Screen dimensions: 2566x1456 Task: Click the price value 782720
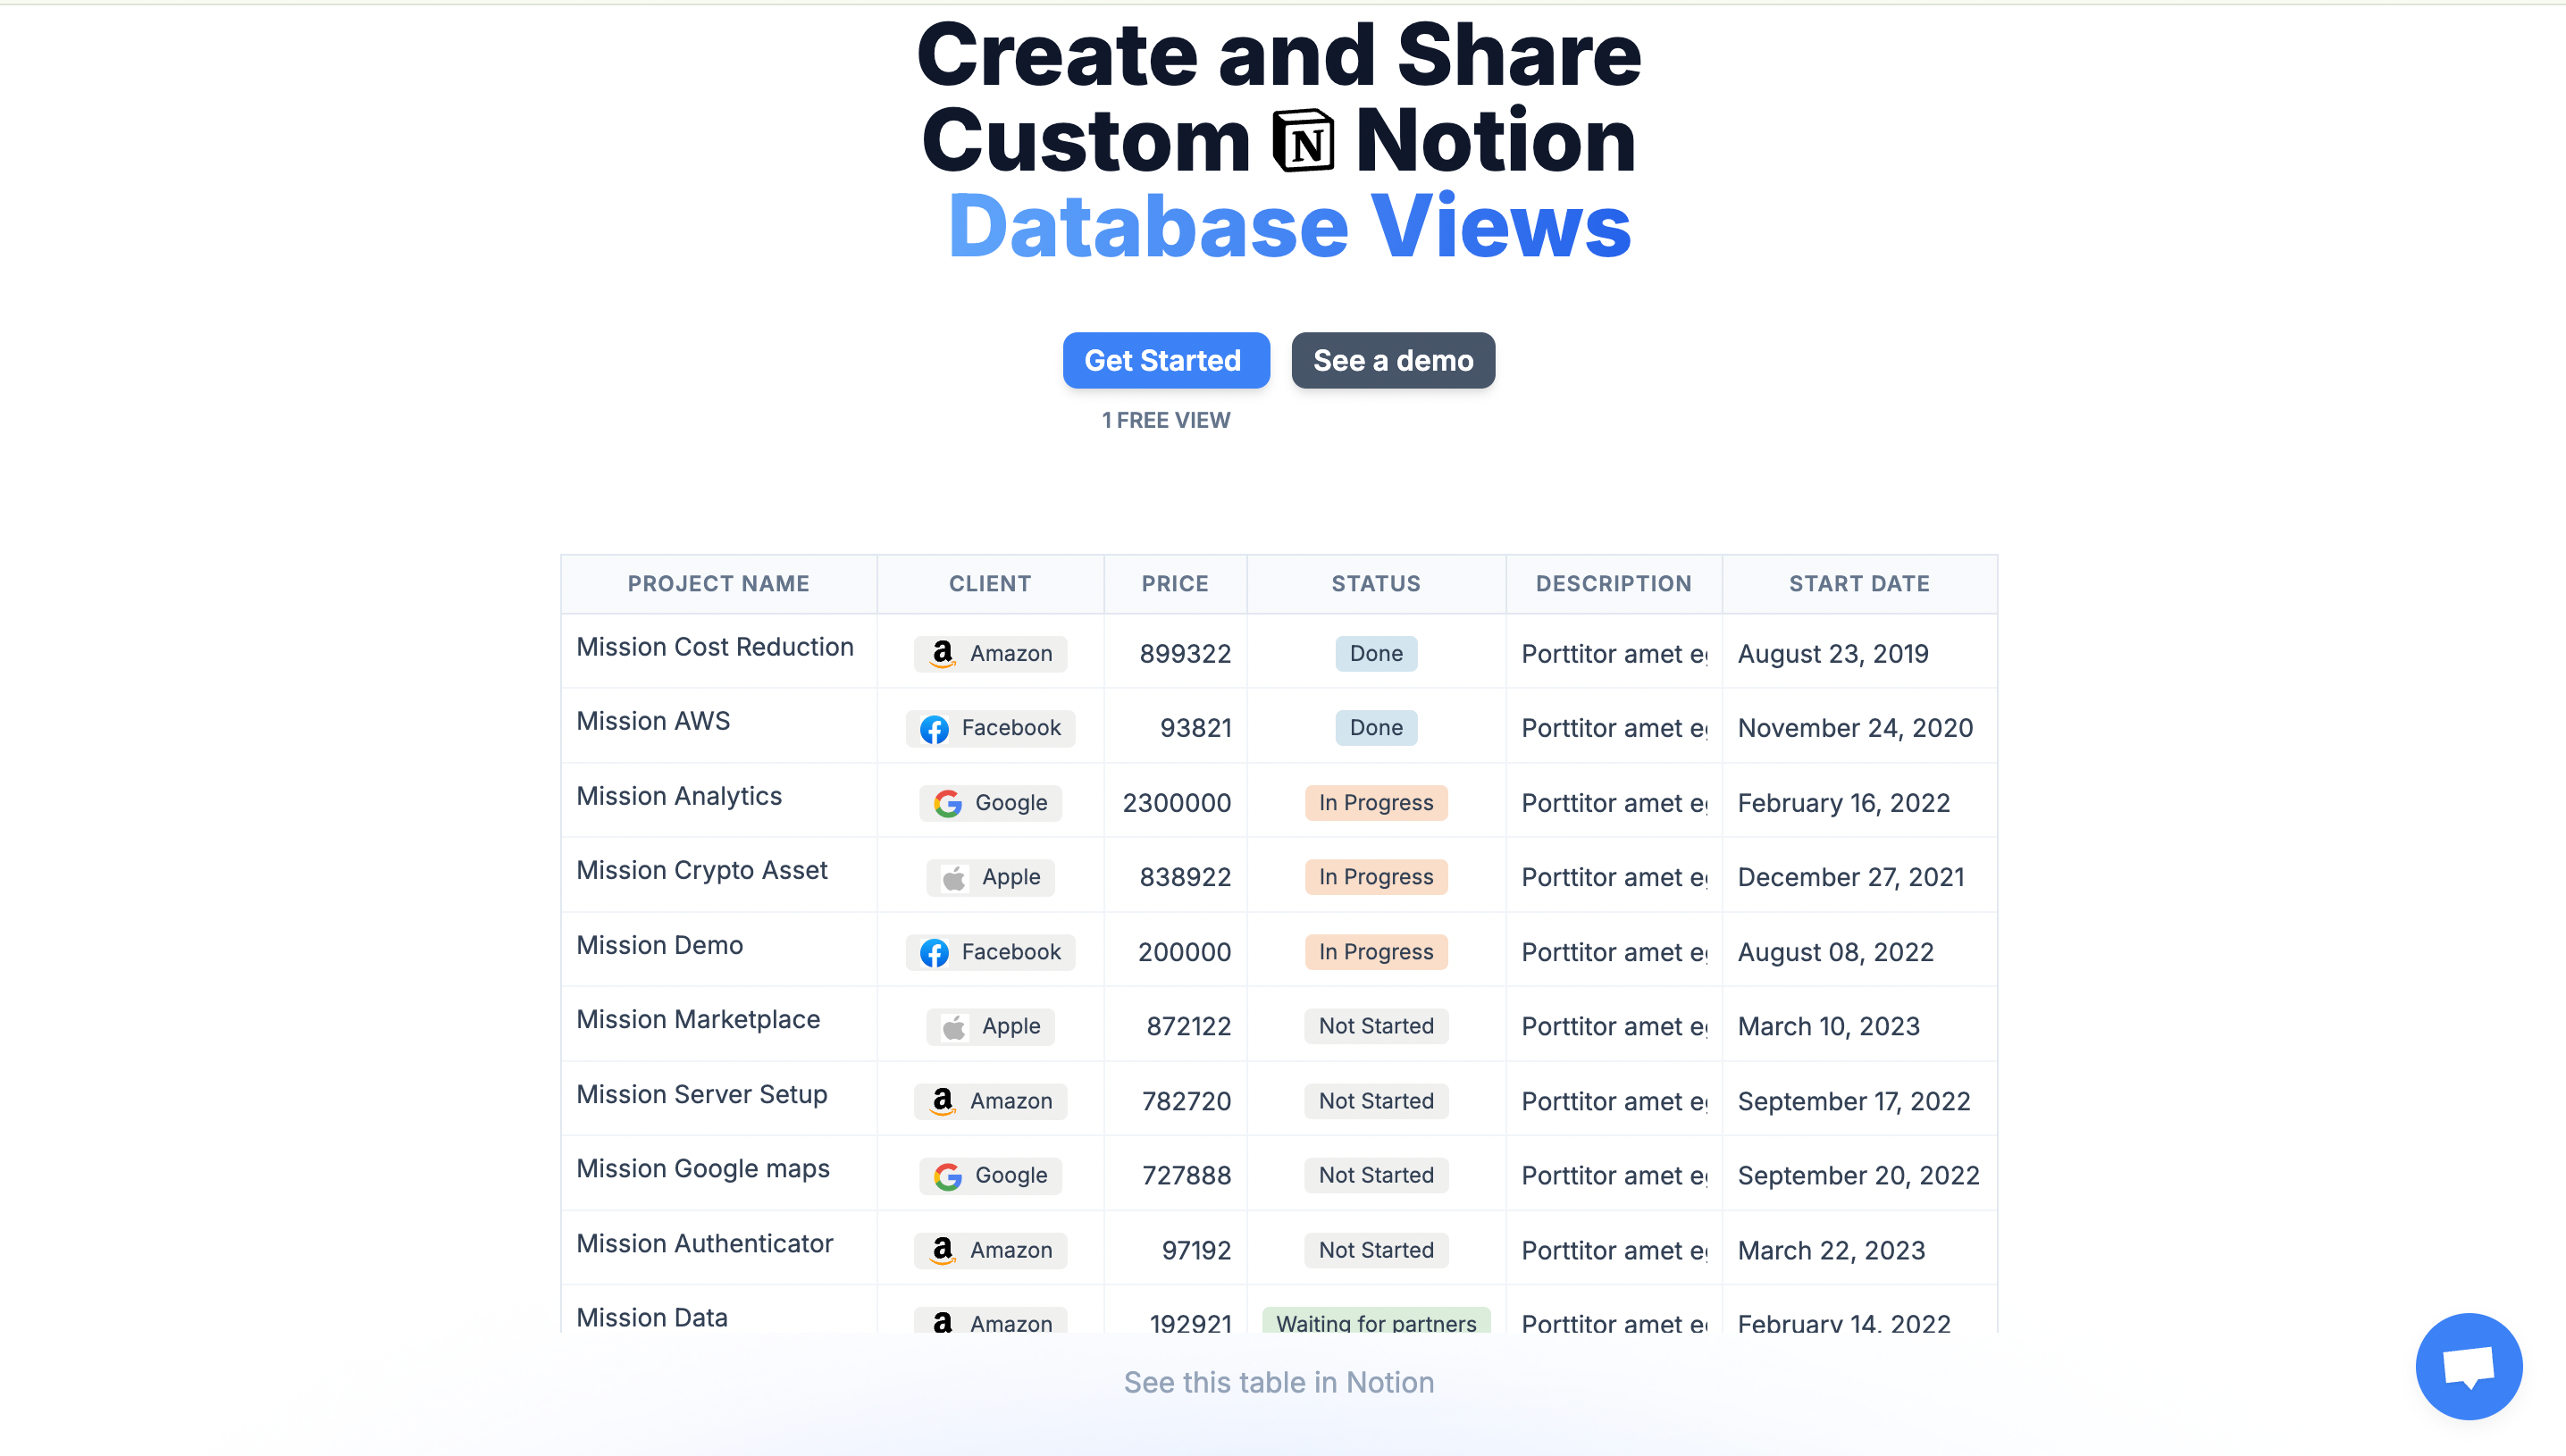(x=1186, y=1101)
